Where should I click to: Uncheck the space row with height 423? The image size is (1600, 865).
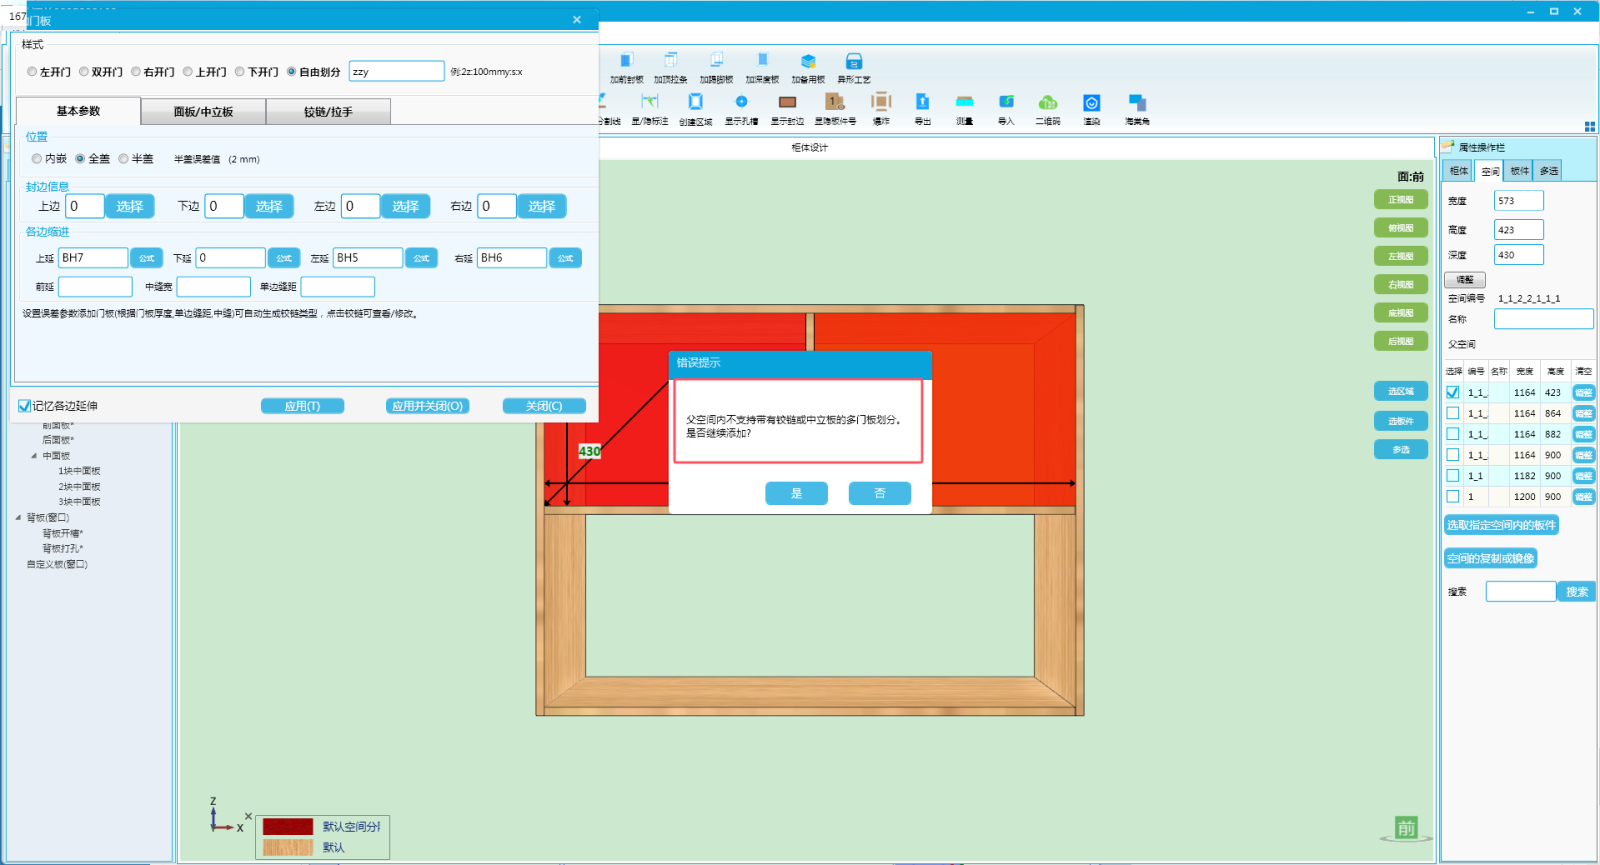coord(1453,392)
